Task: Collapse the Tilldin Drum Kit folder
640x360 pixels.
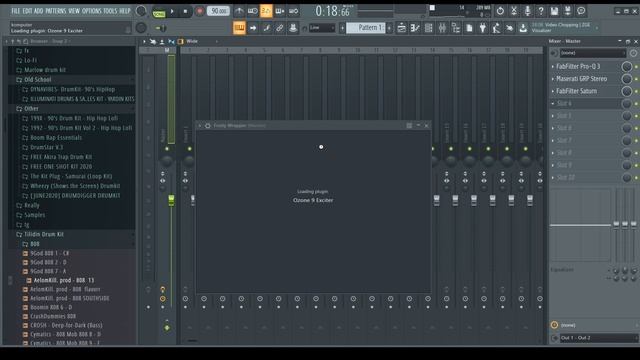Action: (44, 234)
